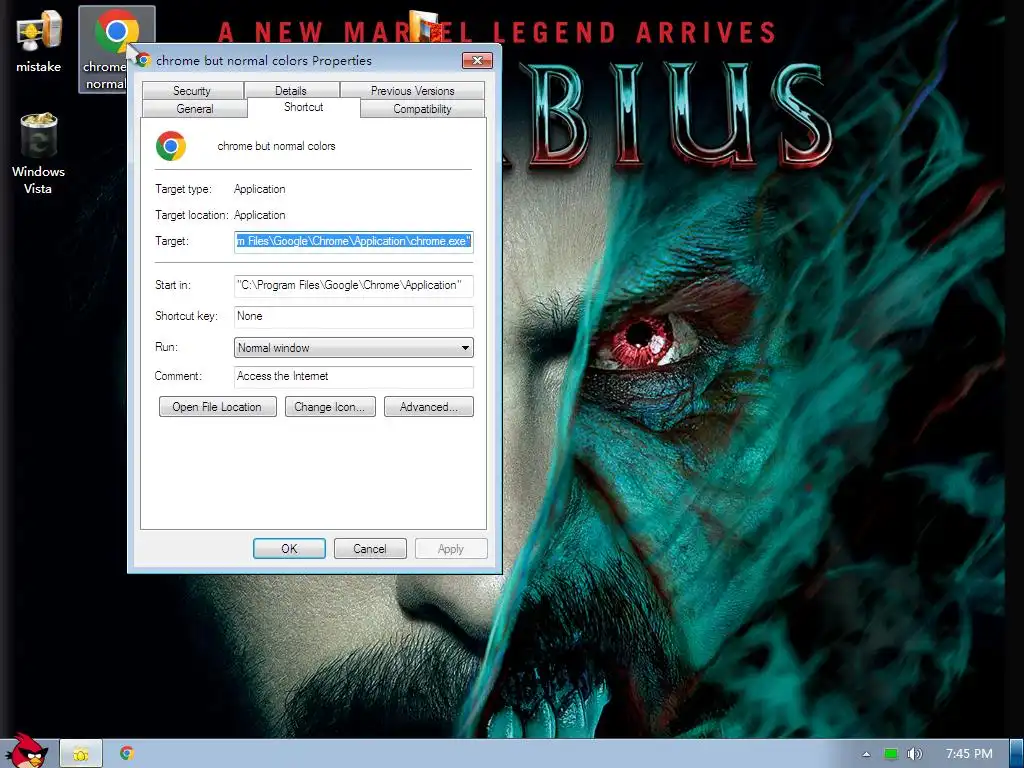Close the Properties dialog with the X

point(477,60)
